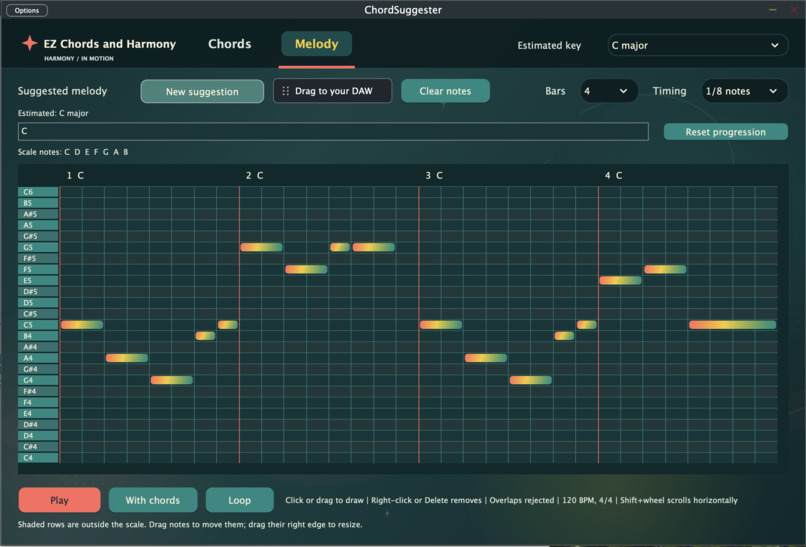Select the F5 note in bar 4

[x=665, y=269]
